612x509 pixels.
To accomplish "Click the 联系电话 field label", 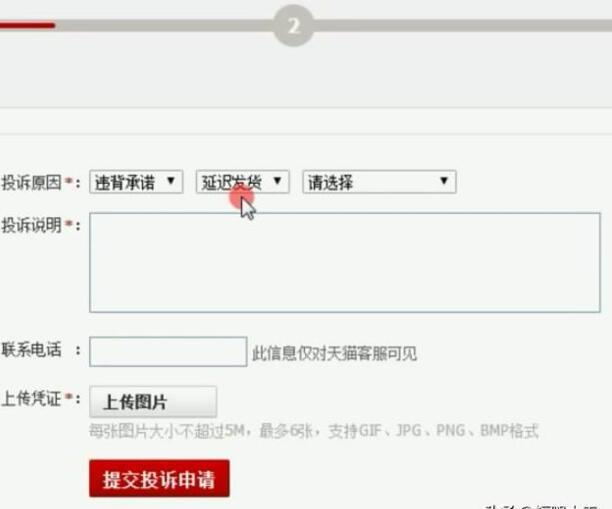I will [x=32, y=350].
